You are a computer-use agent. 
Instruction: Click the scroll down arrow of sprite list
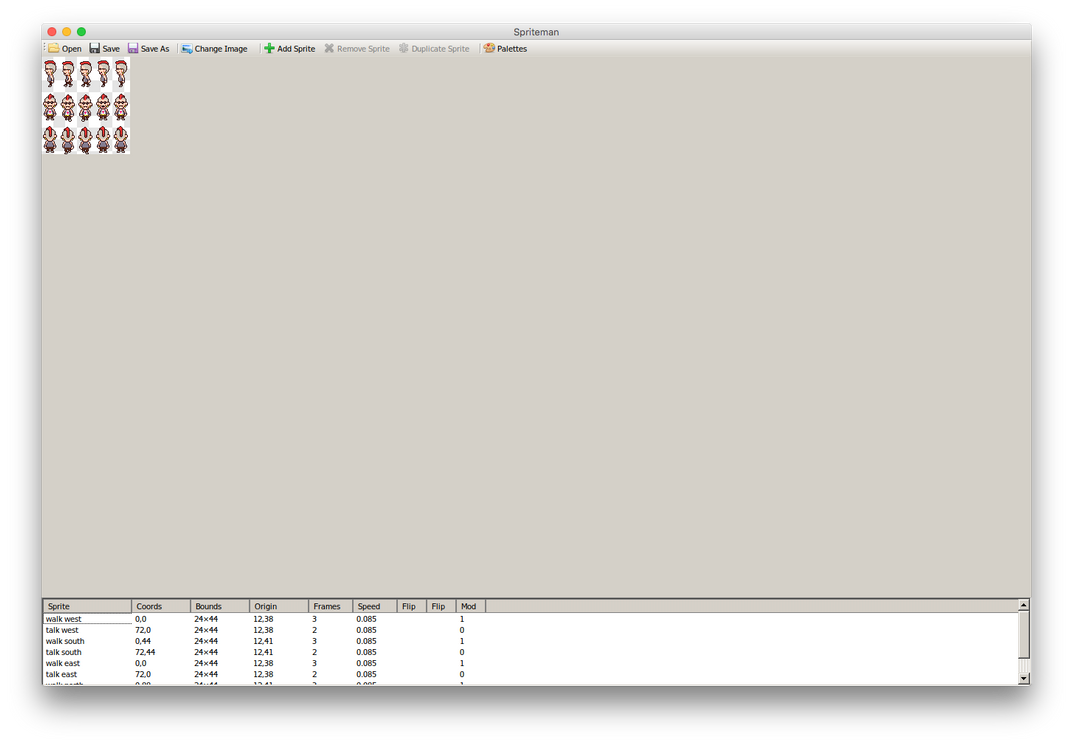pos(1023,679)
